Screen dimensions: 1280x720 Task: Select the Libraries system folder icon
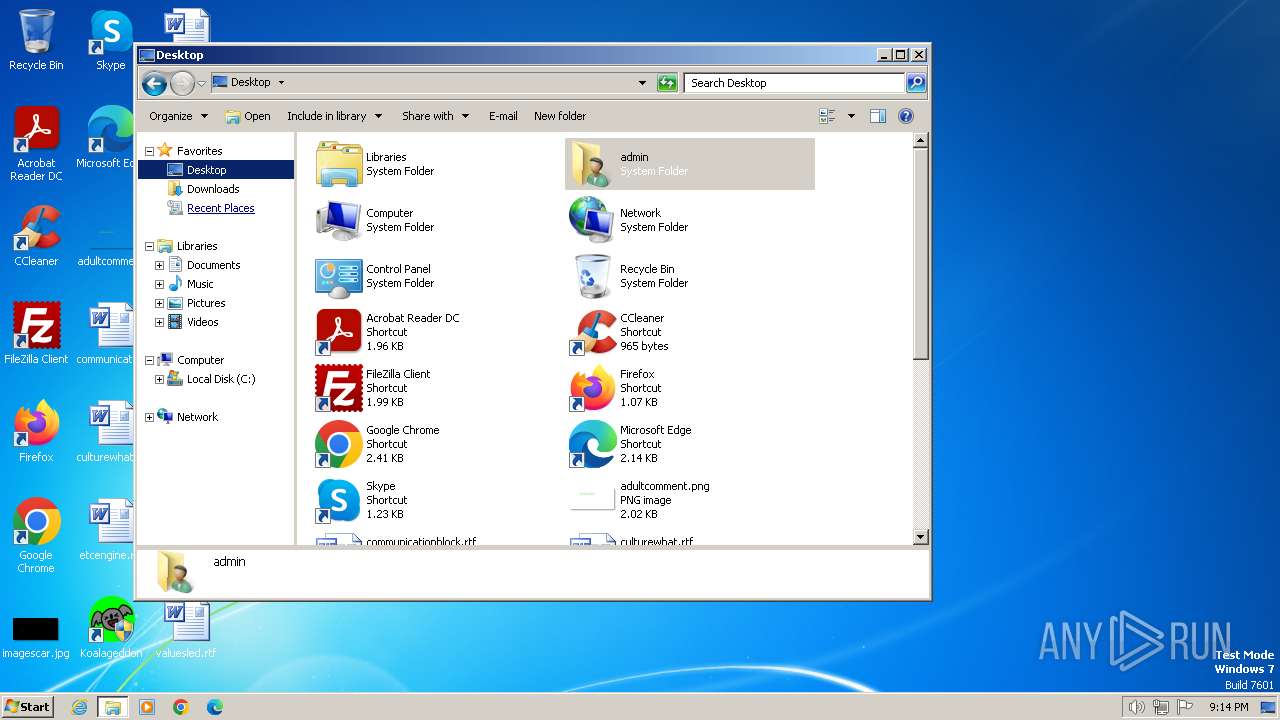[339, 164]
